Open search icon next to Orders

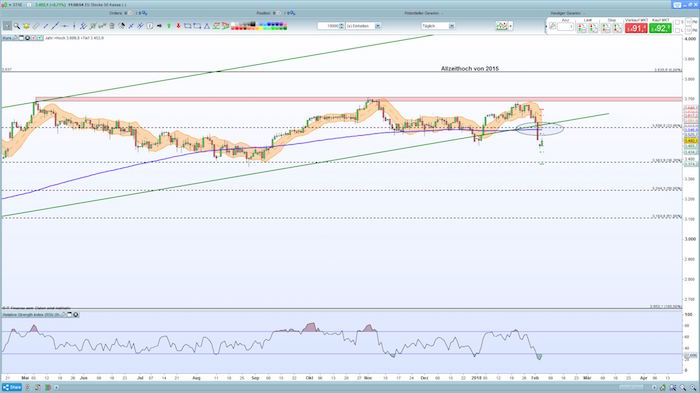145,13
